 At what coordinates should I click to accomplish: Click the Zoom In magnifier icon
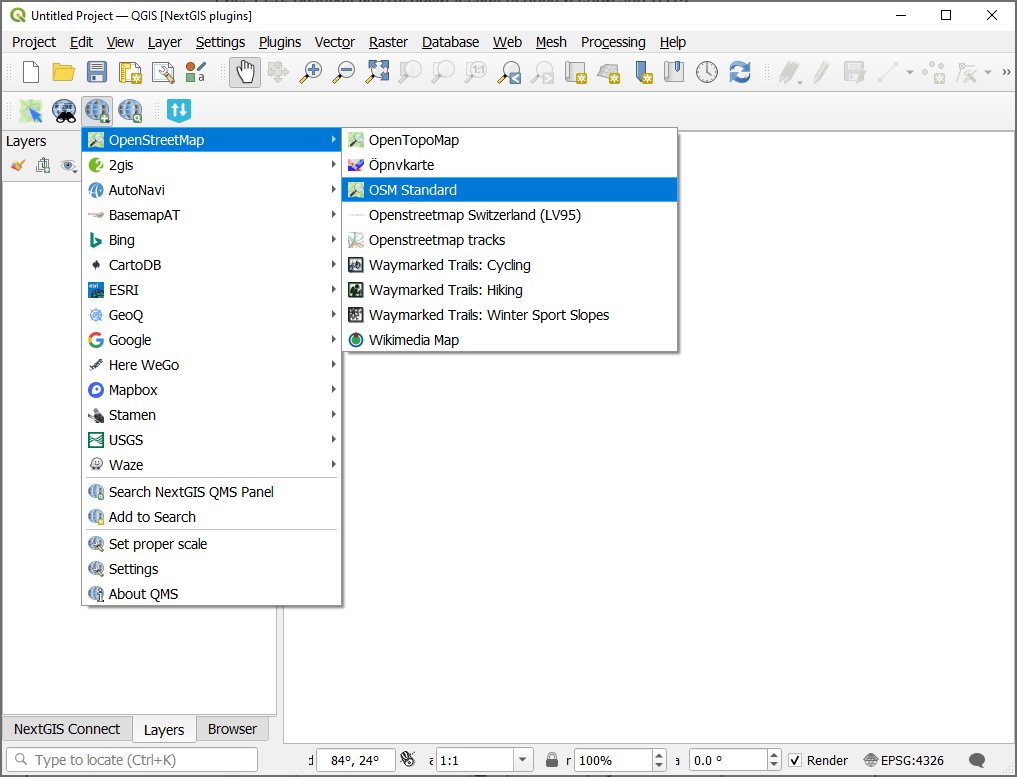coord(311,72)
